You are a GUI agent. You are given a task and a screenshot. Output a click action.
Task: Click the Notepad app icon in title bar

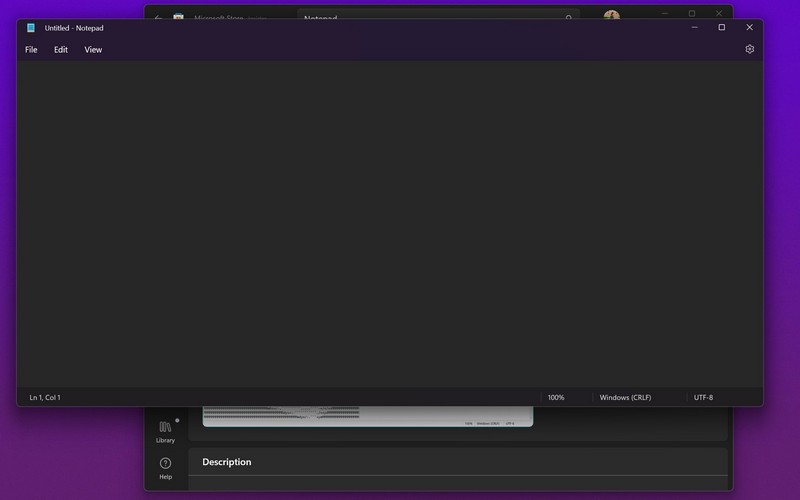31,28
